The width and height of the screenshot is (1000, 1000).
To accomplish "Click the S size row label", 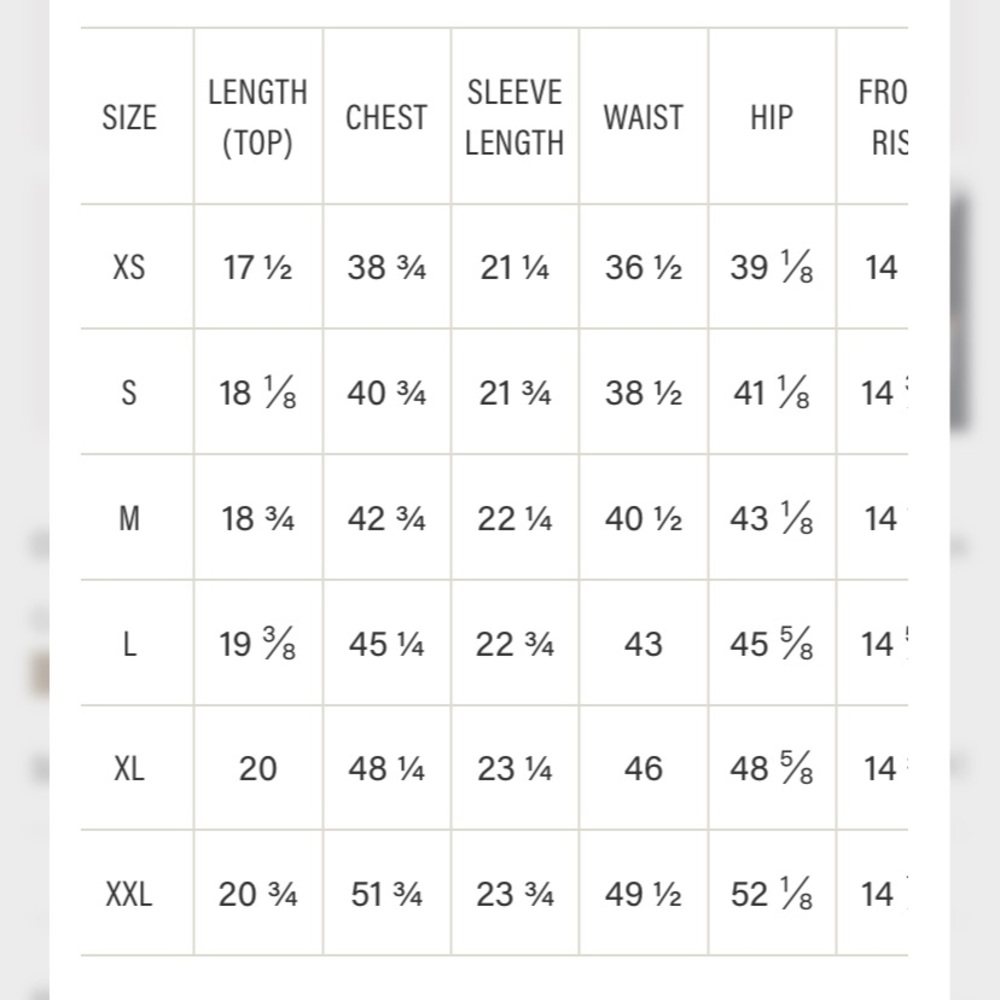I will [129, 392].
